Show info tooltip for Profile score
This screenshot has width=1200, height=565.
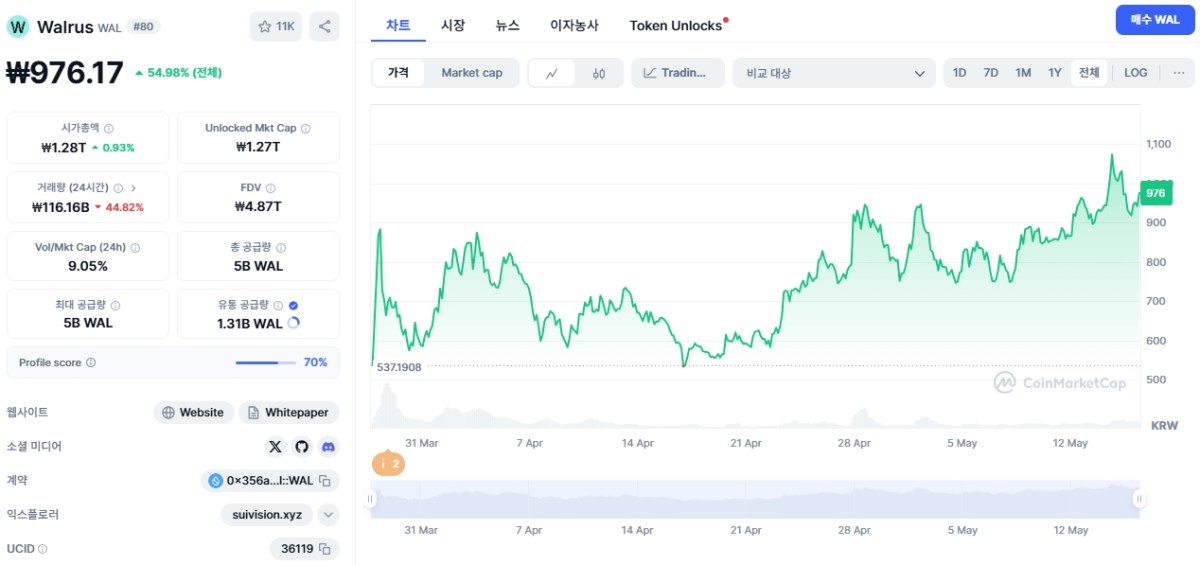click(91, 363)
